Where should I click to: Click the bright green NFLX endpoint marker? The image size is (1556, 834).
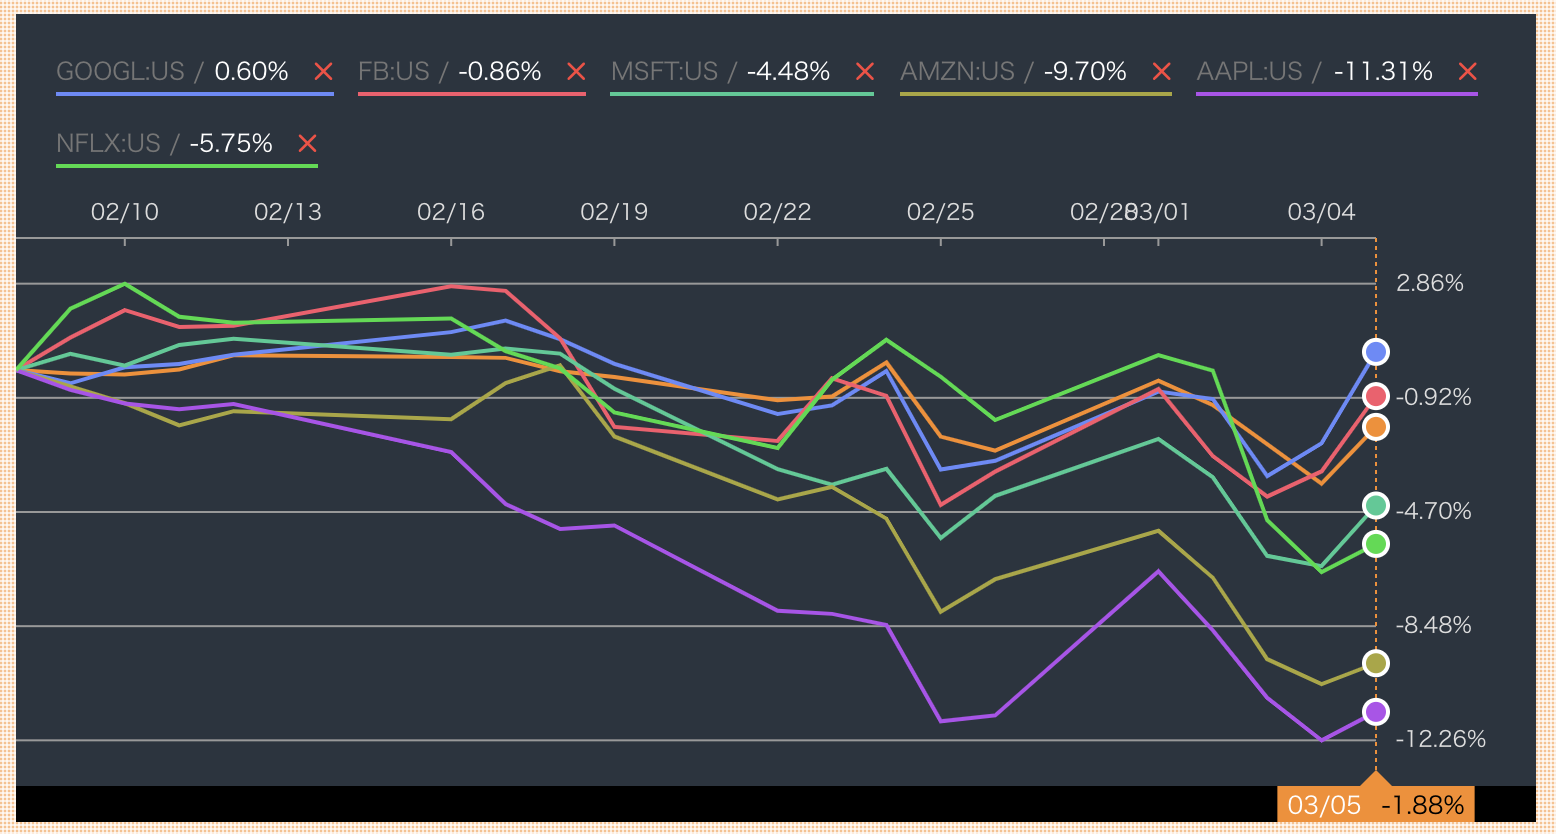(x=1376, y=544)
